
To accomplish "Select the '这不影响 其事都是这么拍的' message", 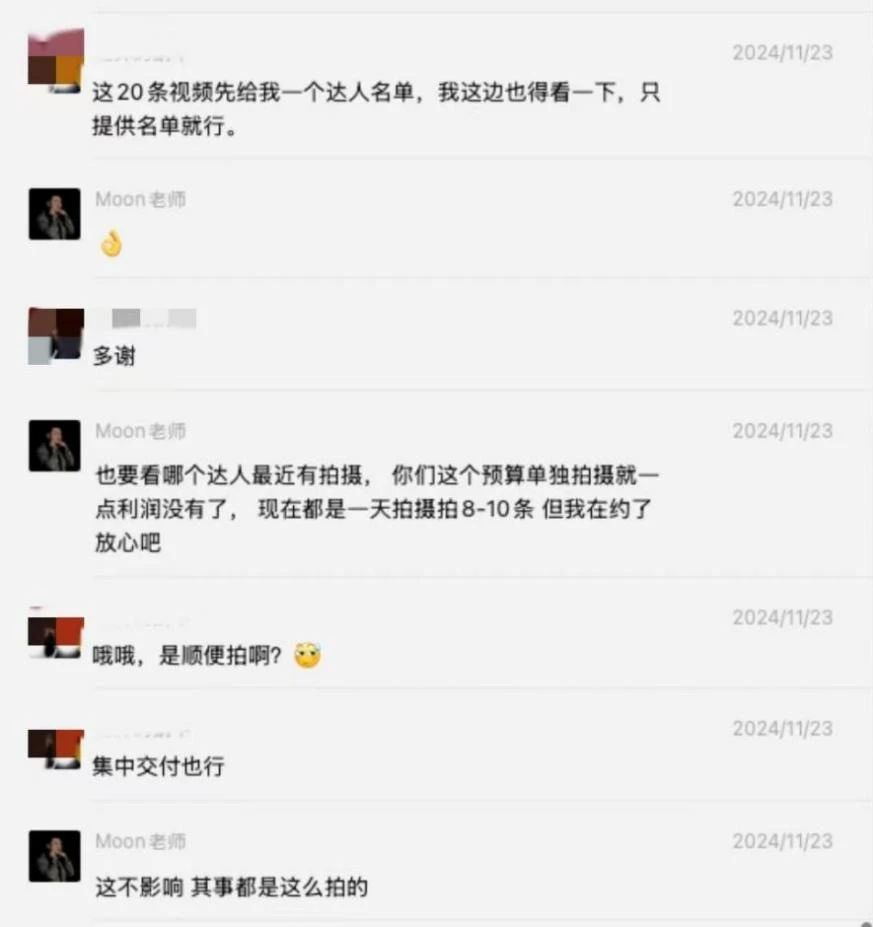I will [232, 887].
